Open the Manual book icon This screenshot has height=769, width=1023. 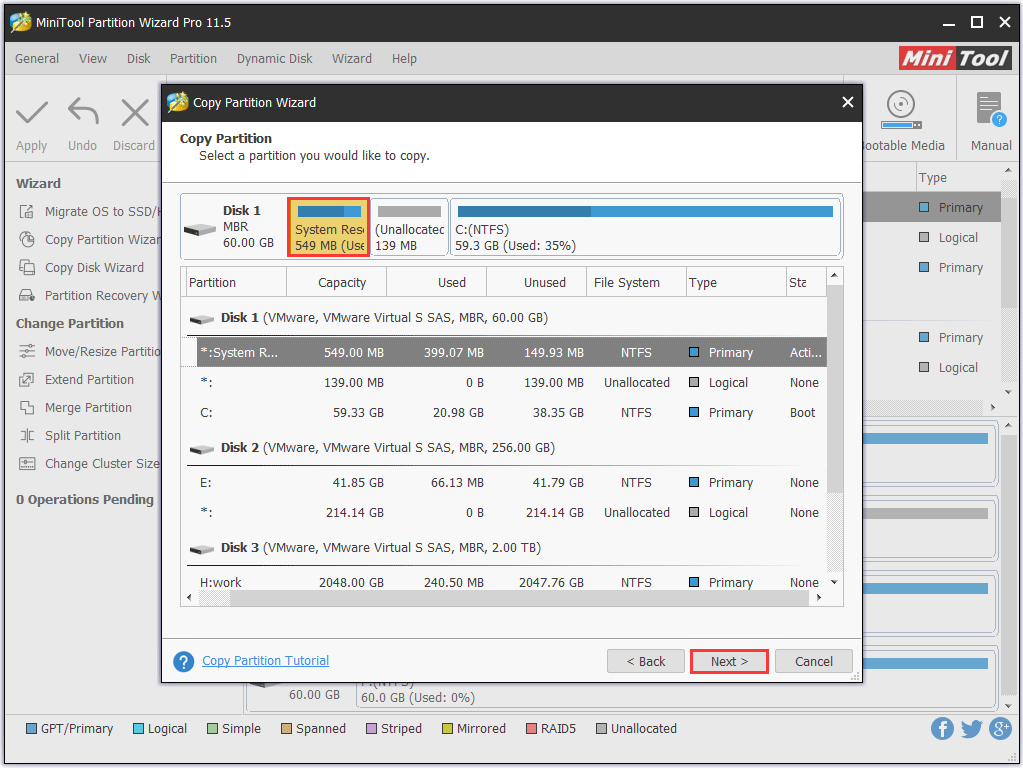(x=991, y=109)
